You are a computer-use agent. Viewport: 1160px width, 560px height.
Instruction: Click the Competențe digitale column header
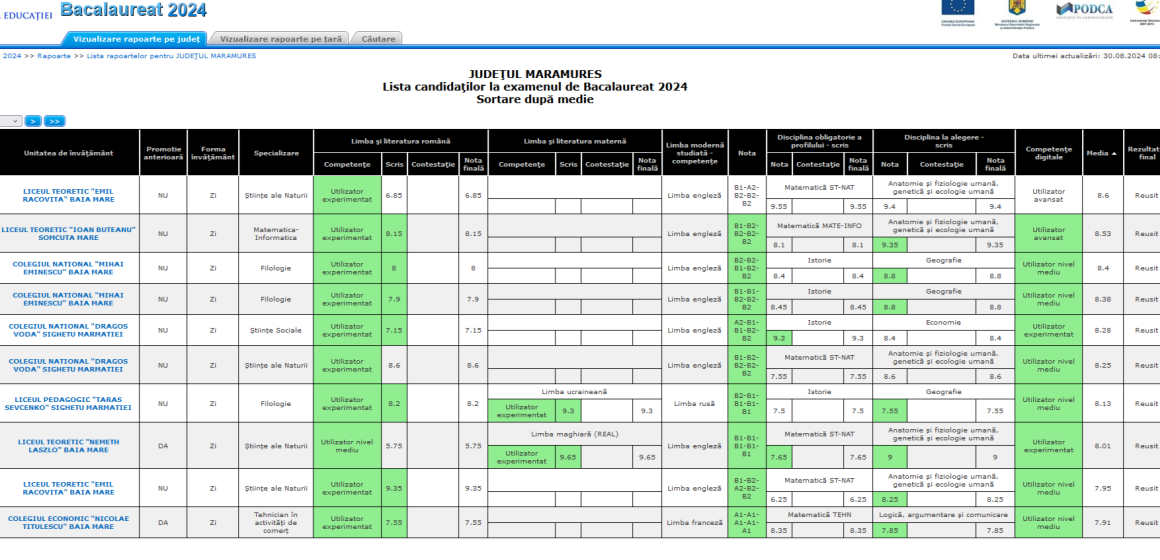[1048, 153]
